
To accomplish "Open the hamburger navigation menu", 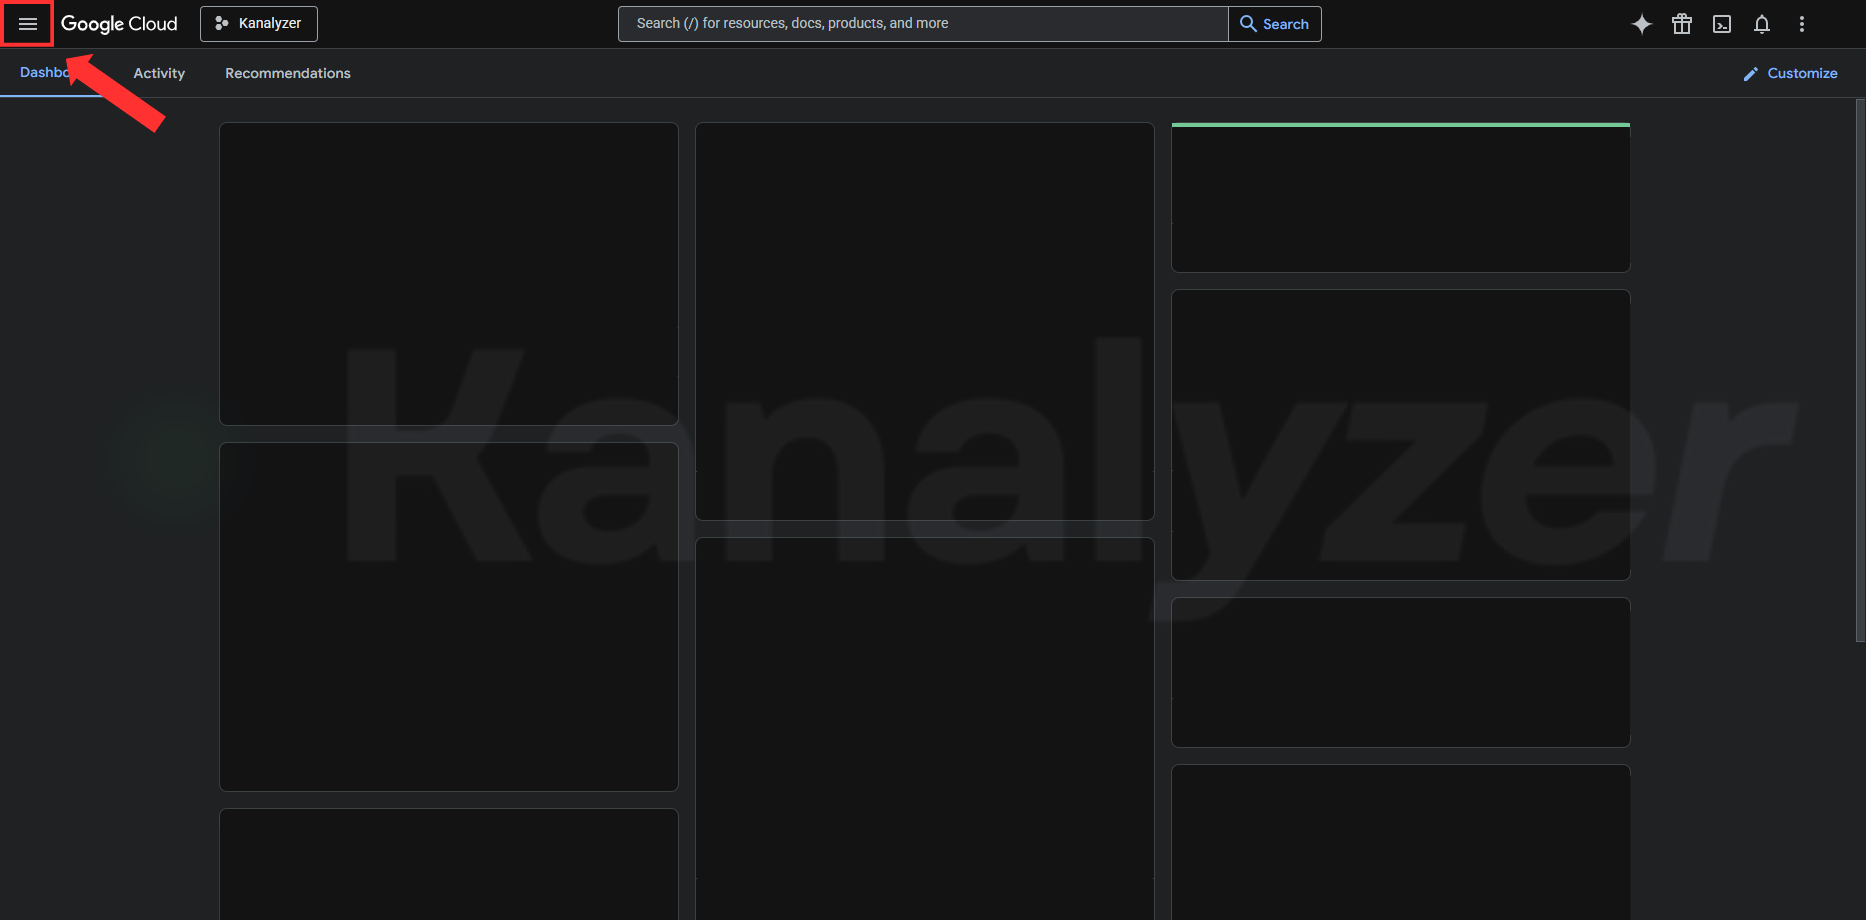I will tap(27, 24).
